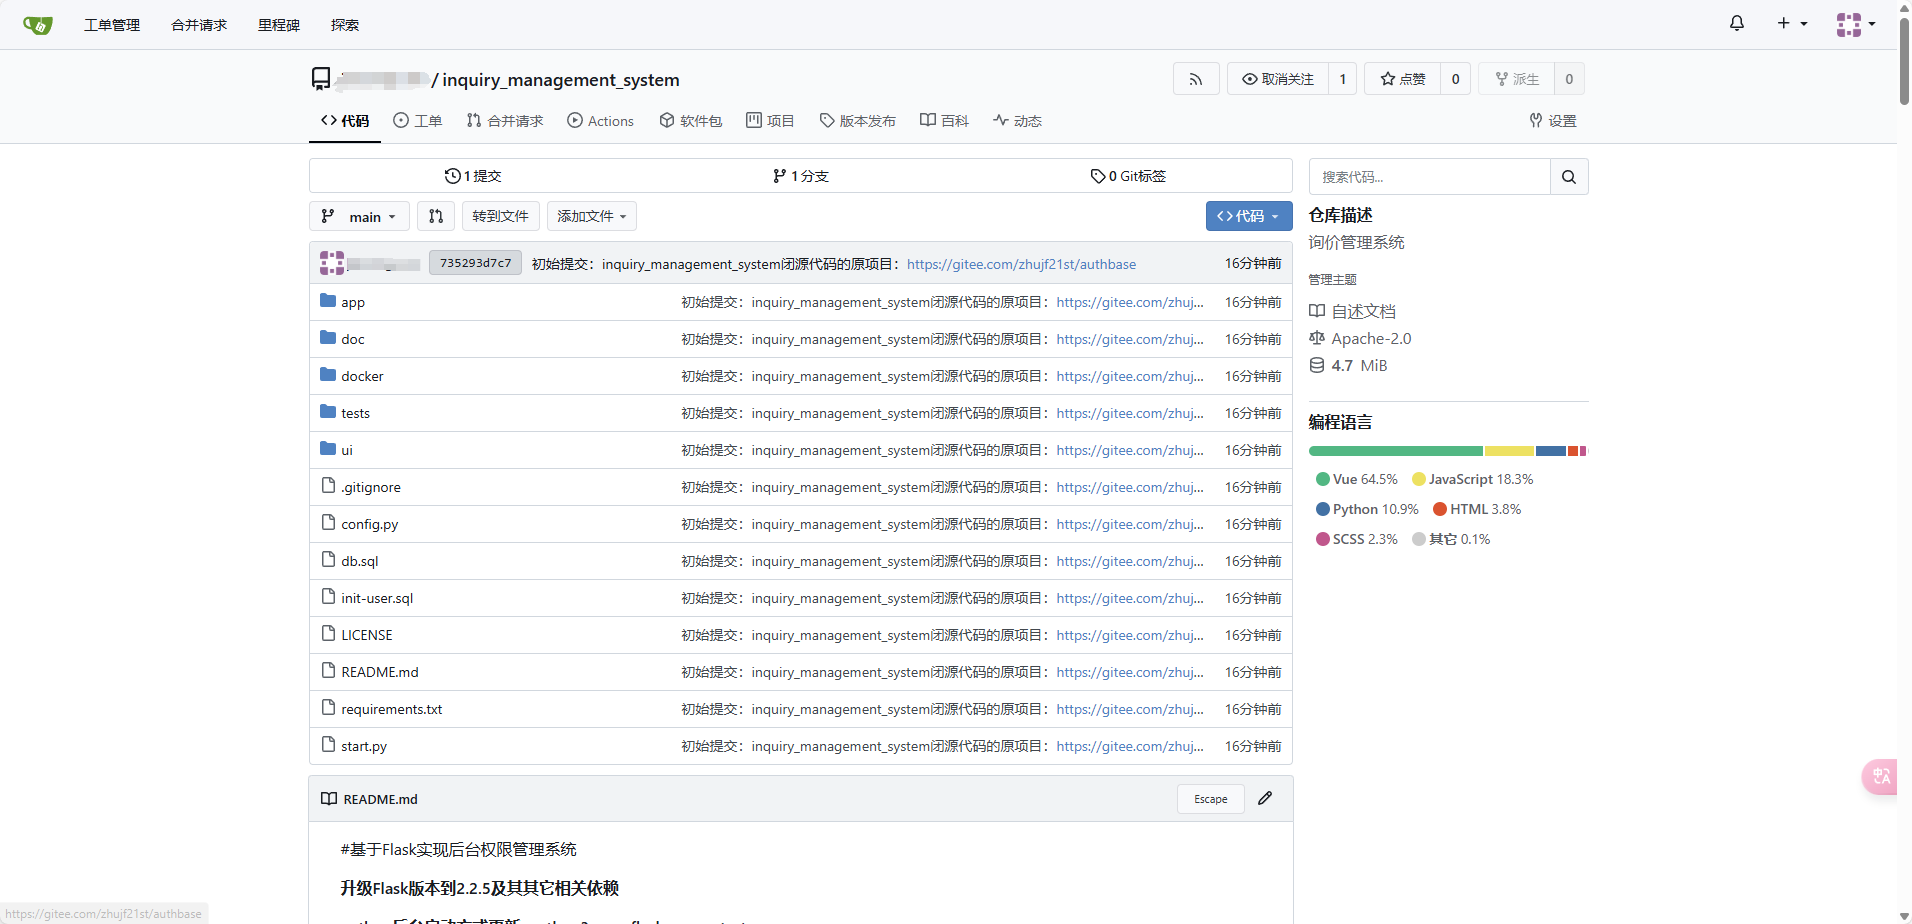
Task: Edit README.md using the pencil icon
Action: pyautogui.click(x=1263, y=798)
